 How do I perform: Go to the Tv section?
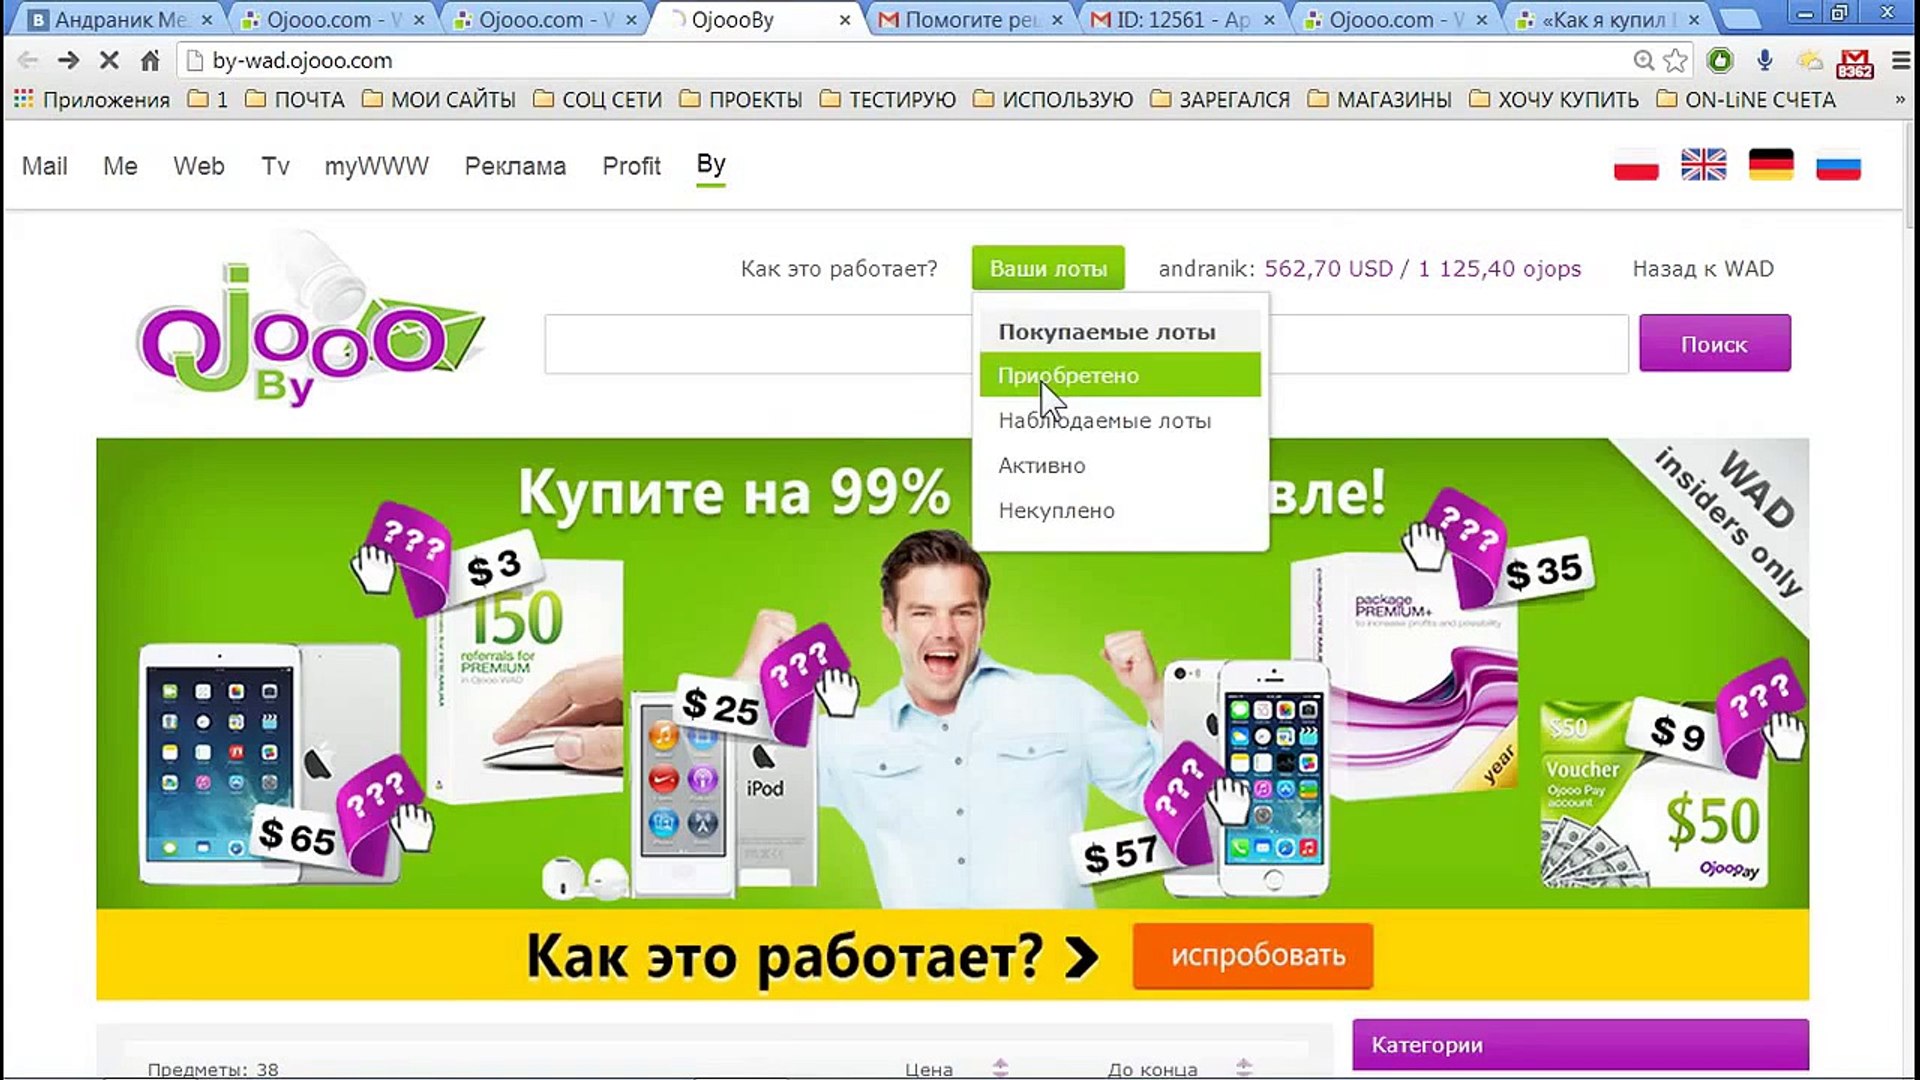tap(275, 166)
